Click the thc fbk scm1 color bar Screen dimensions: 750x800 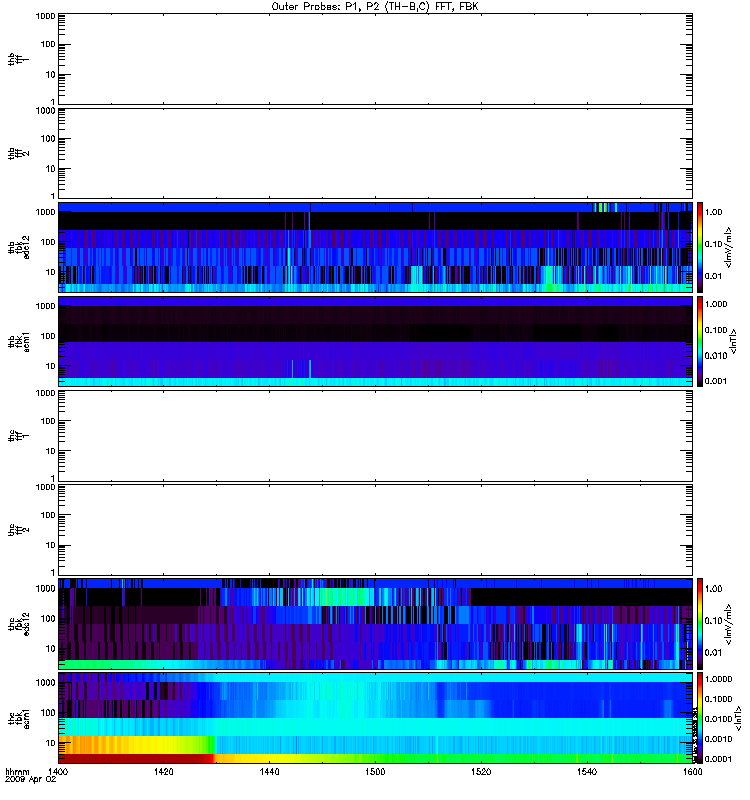[x=700, y=718]
